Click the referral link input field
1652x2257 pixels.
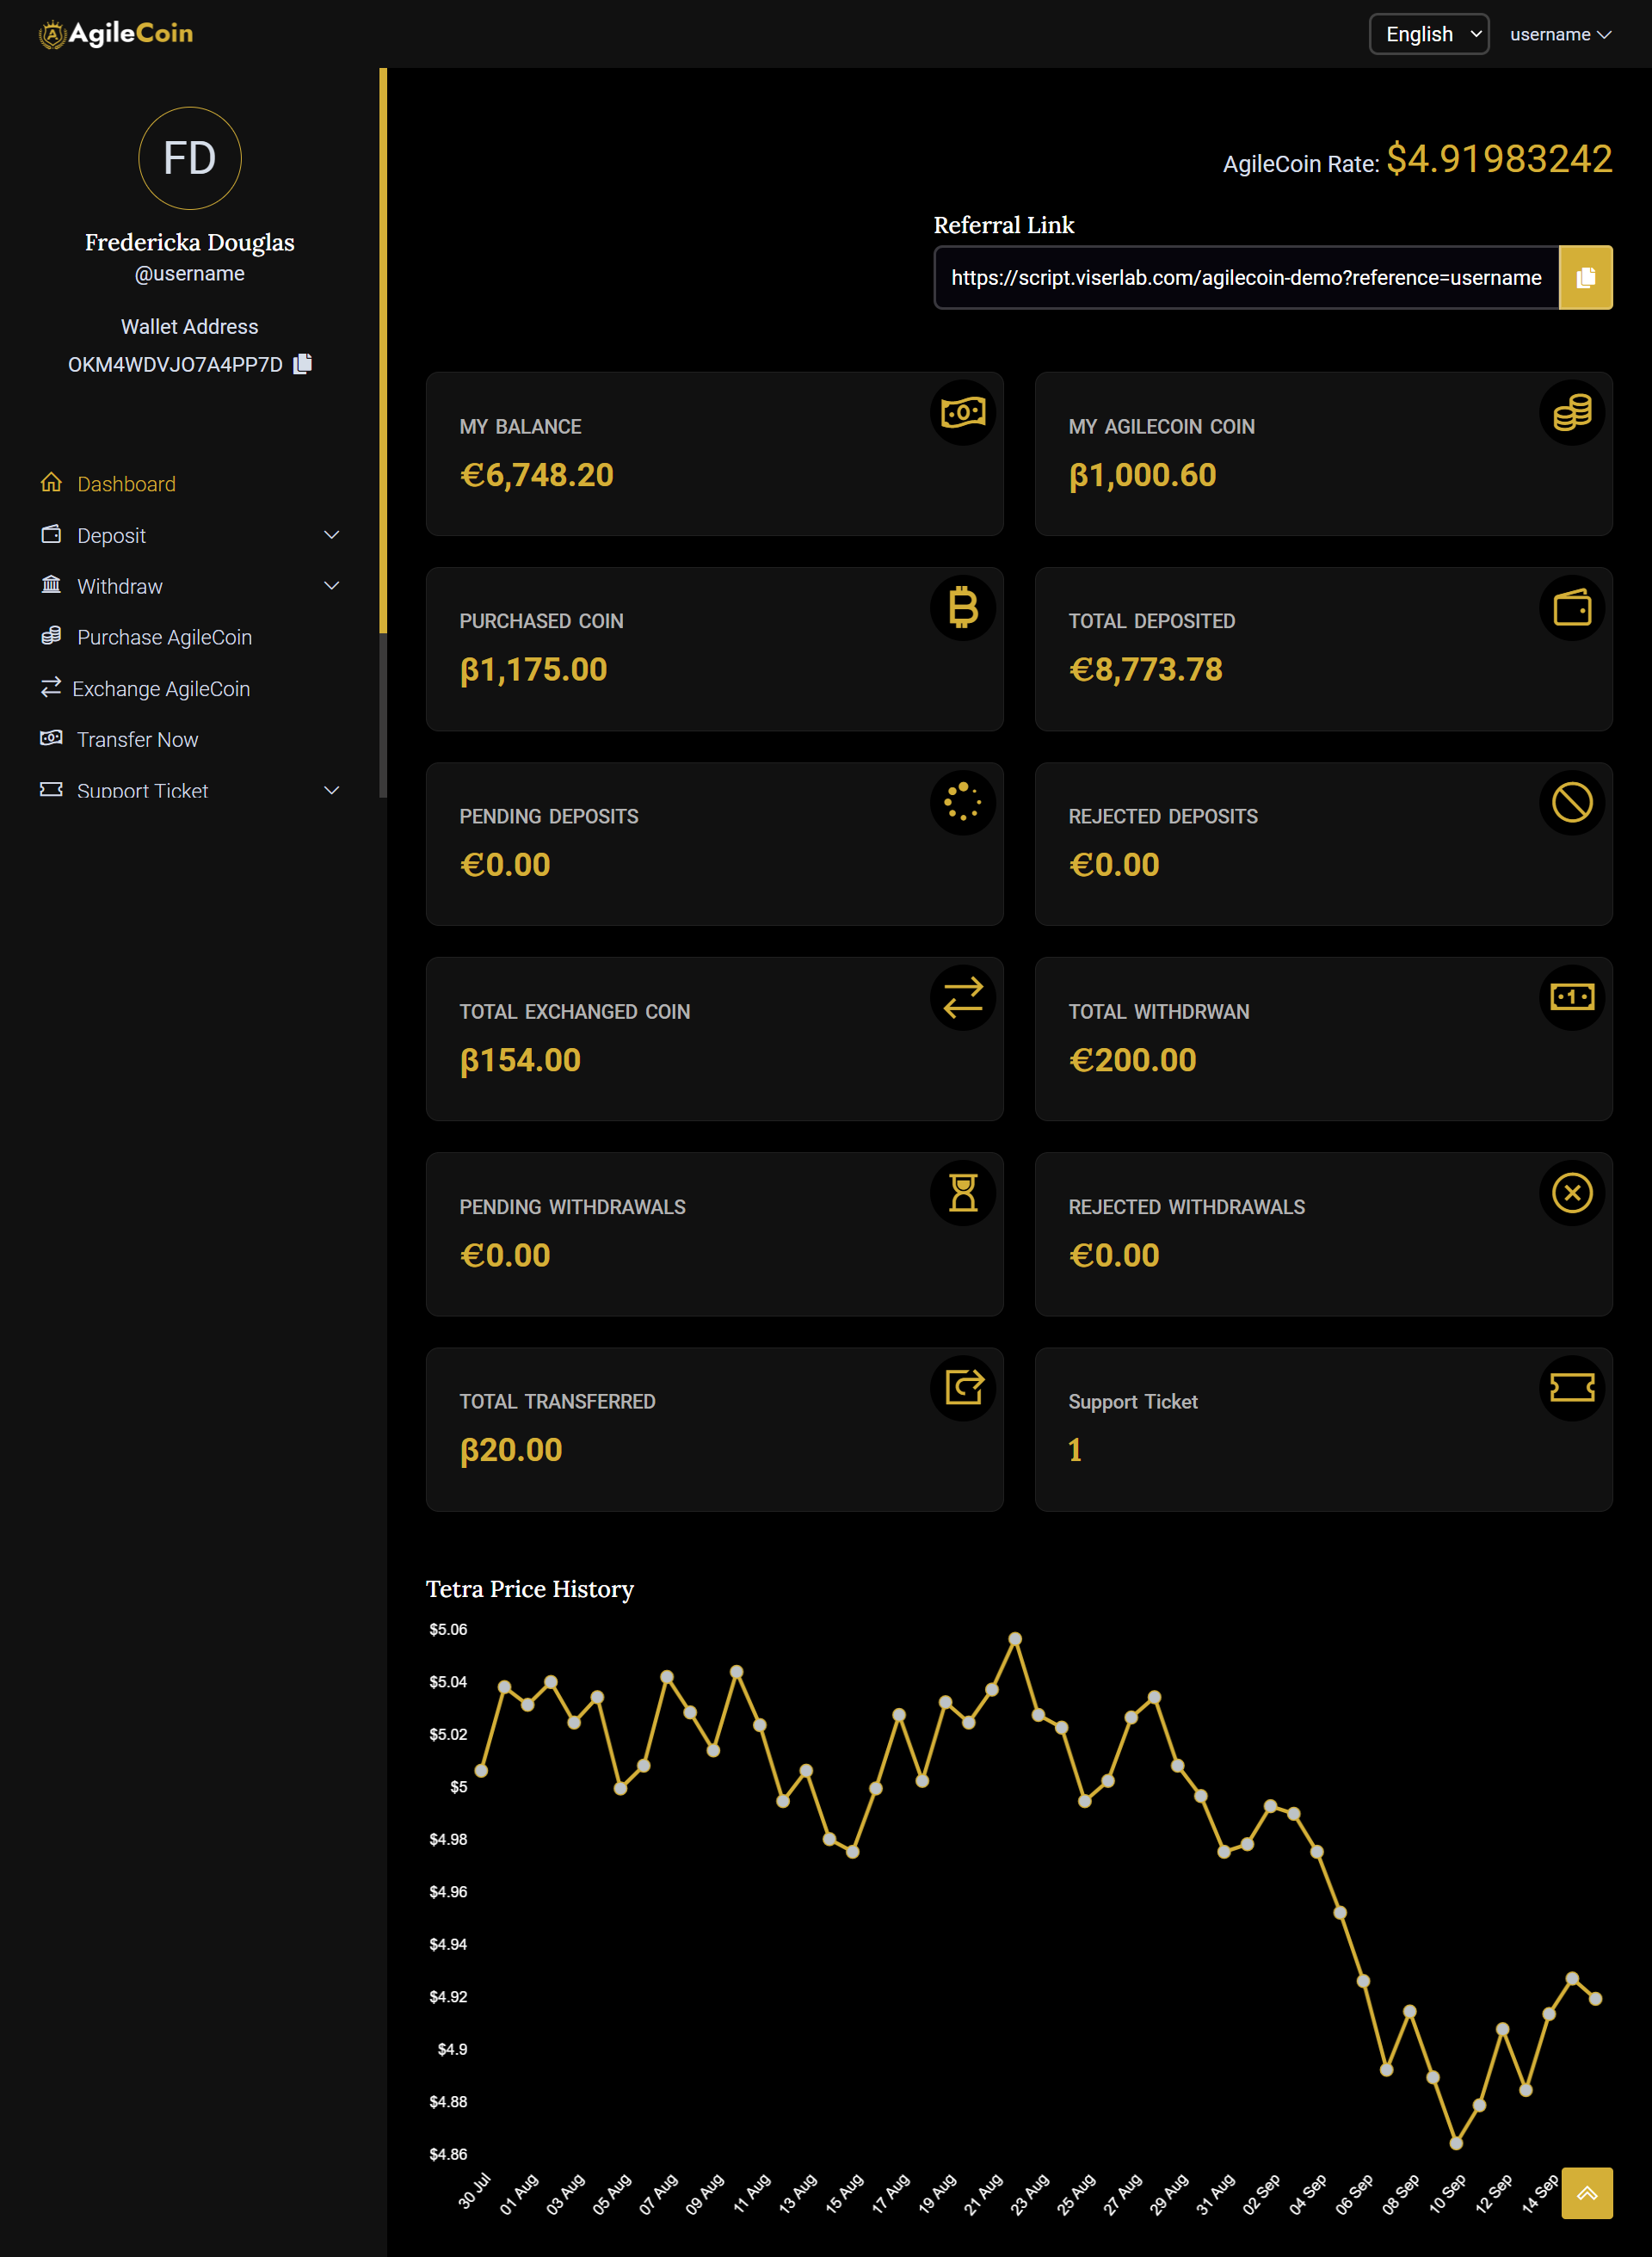[x=1246, y=278]
